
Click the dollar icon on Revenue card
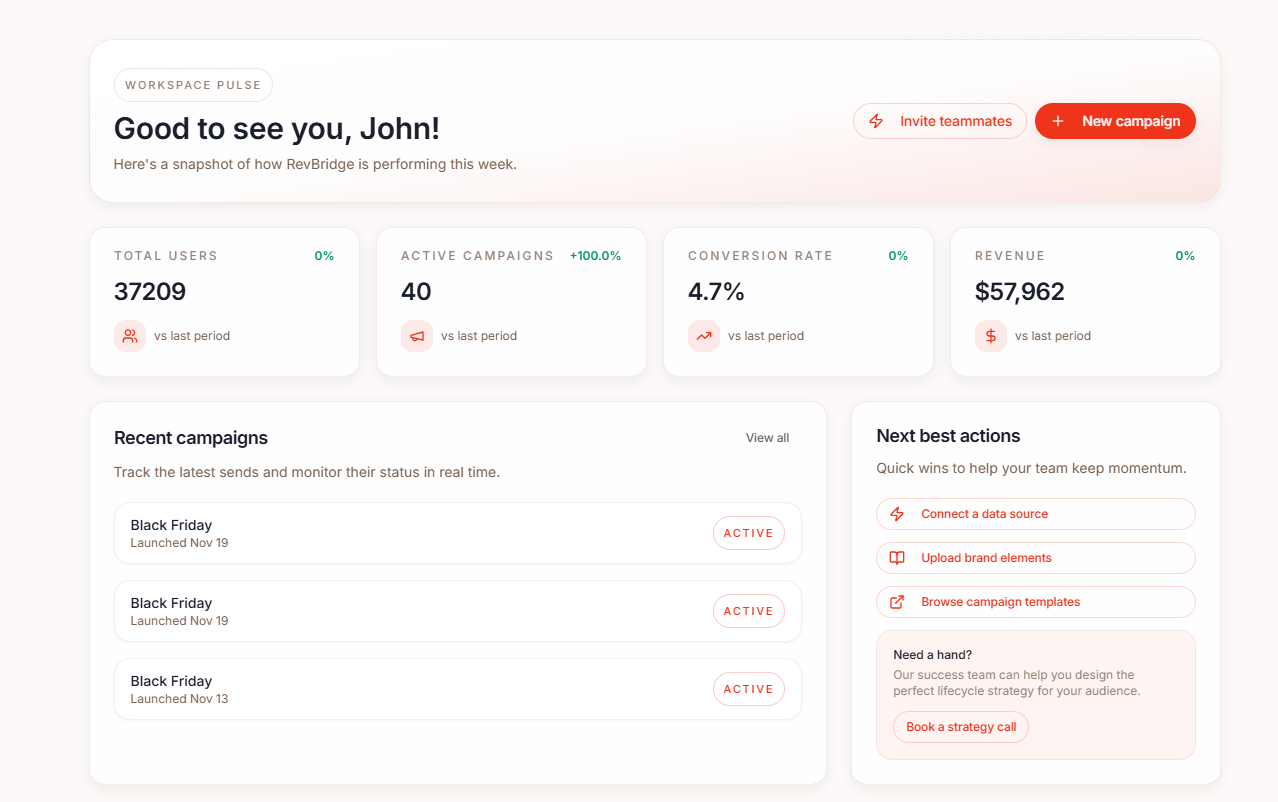pyautogui.click(x=990, y=336)
